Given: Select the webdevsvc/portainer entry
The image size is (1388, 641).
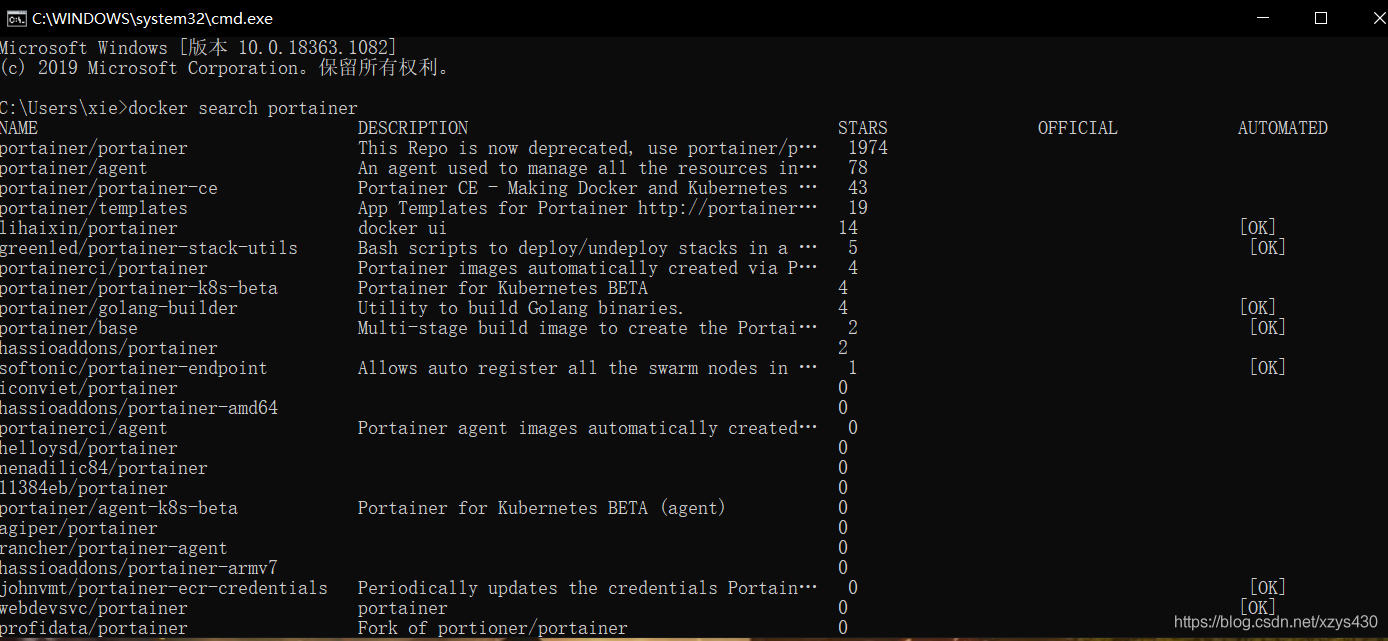Looking at the screenshot, I should click(94, 608).
